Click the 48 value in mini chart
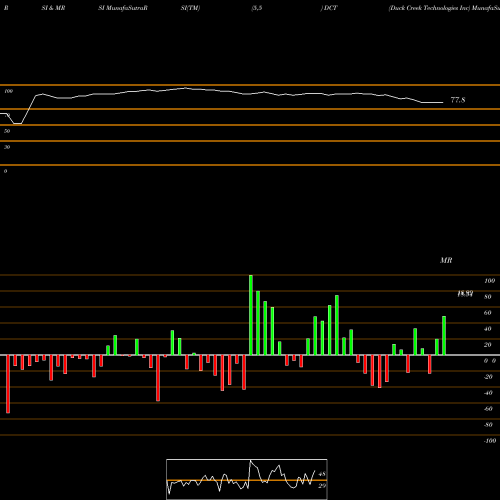The height and width of the screenshot is (500, 500). click(322, 474)
